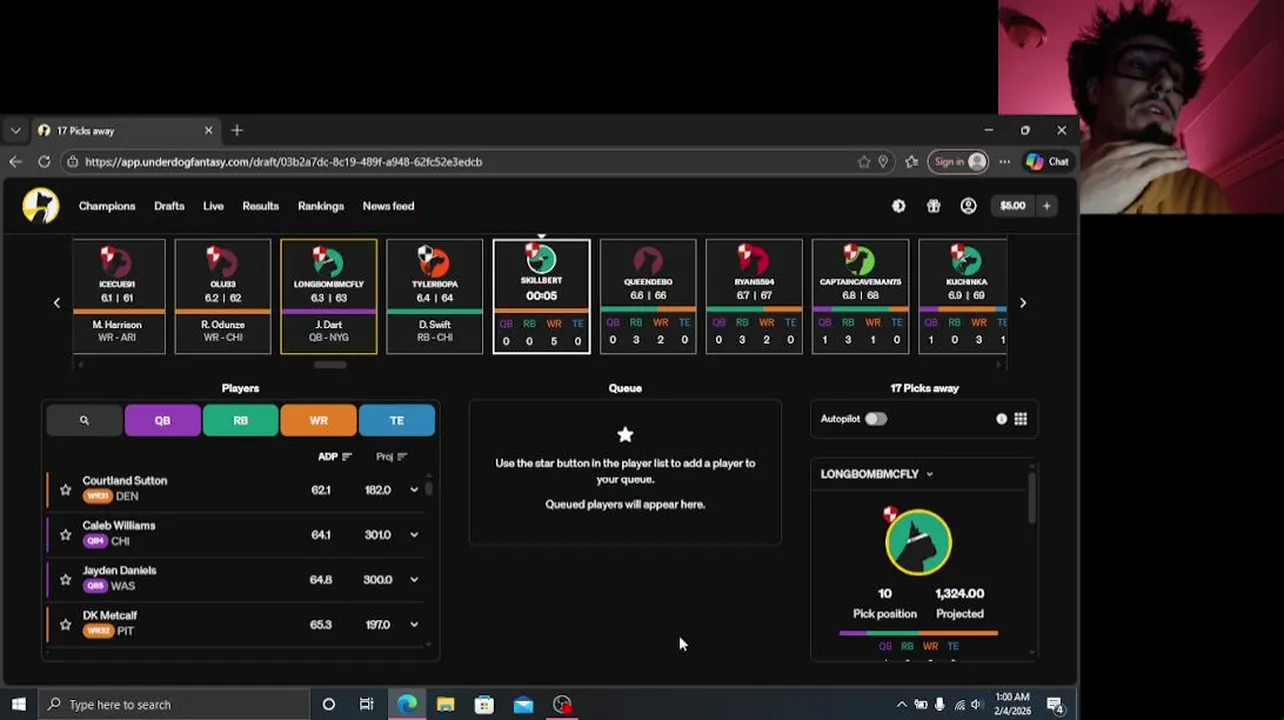Open a new browser tab

click(x=237, y=131)
